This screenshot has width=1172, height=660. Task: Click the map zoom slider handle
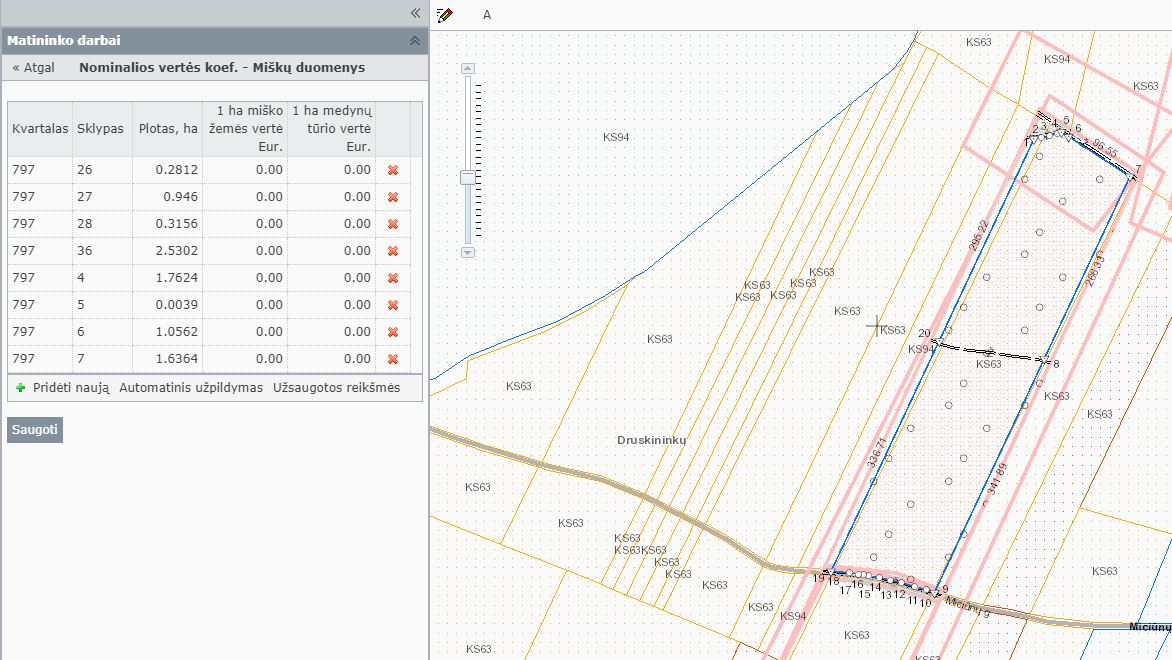(x=468, y=177)
